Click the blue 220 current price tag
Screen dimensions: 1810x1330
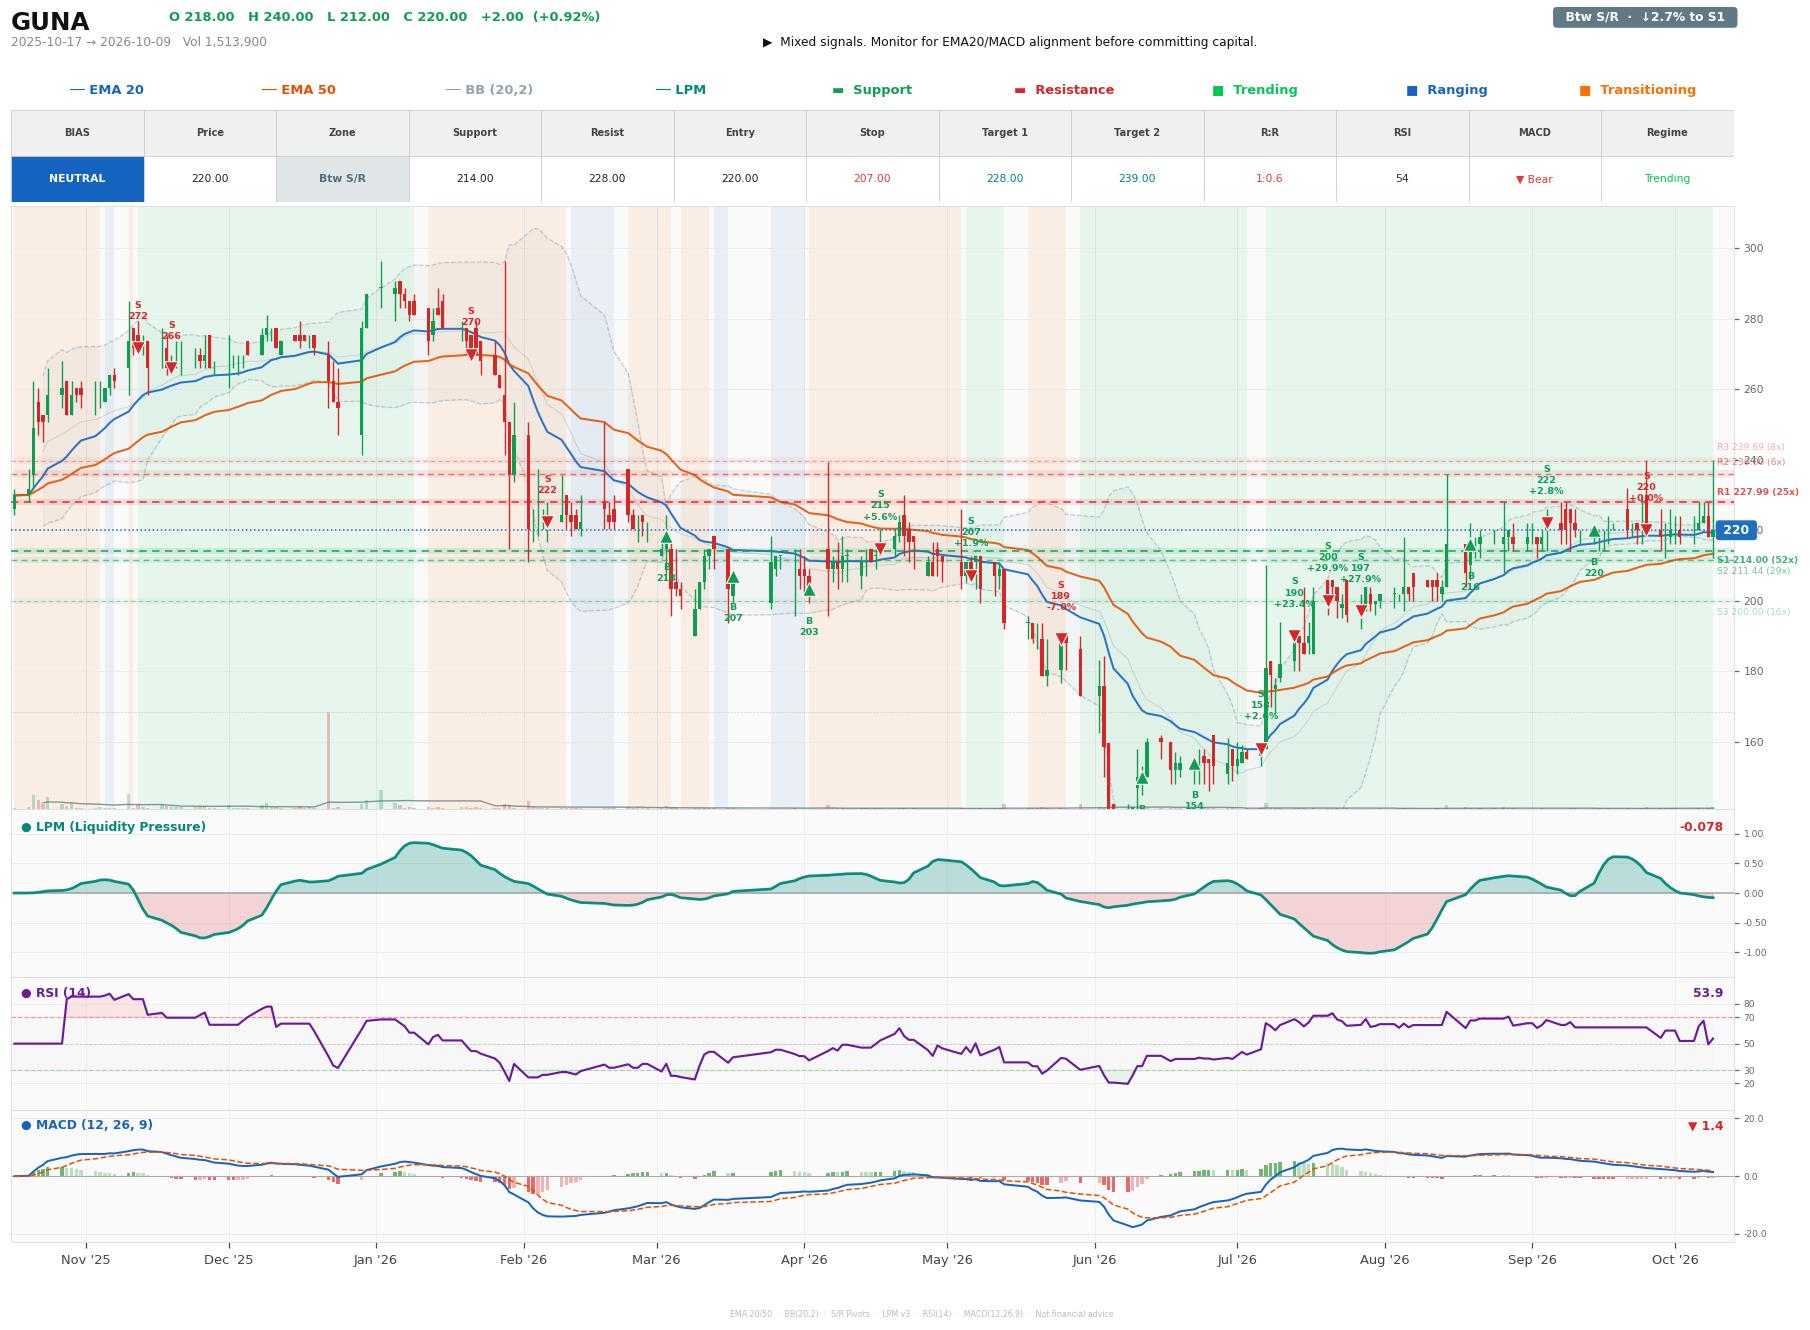1736,530
